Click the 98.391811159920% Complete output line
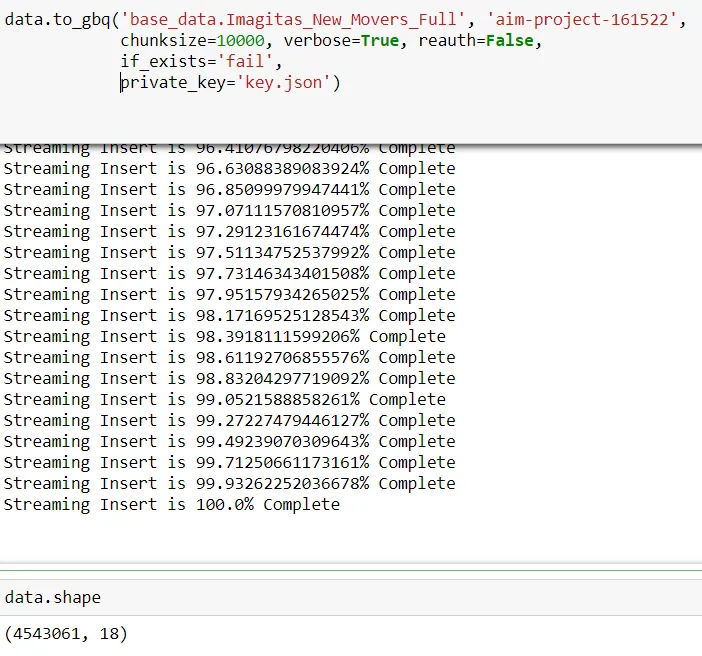 [225, 336]
